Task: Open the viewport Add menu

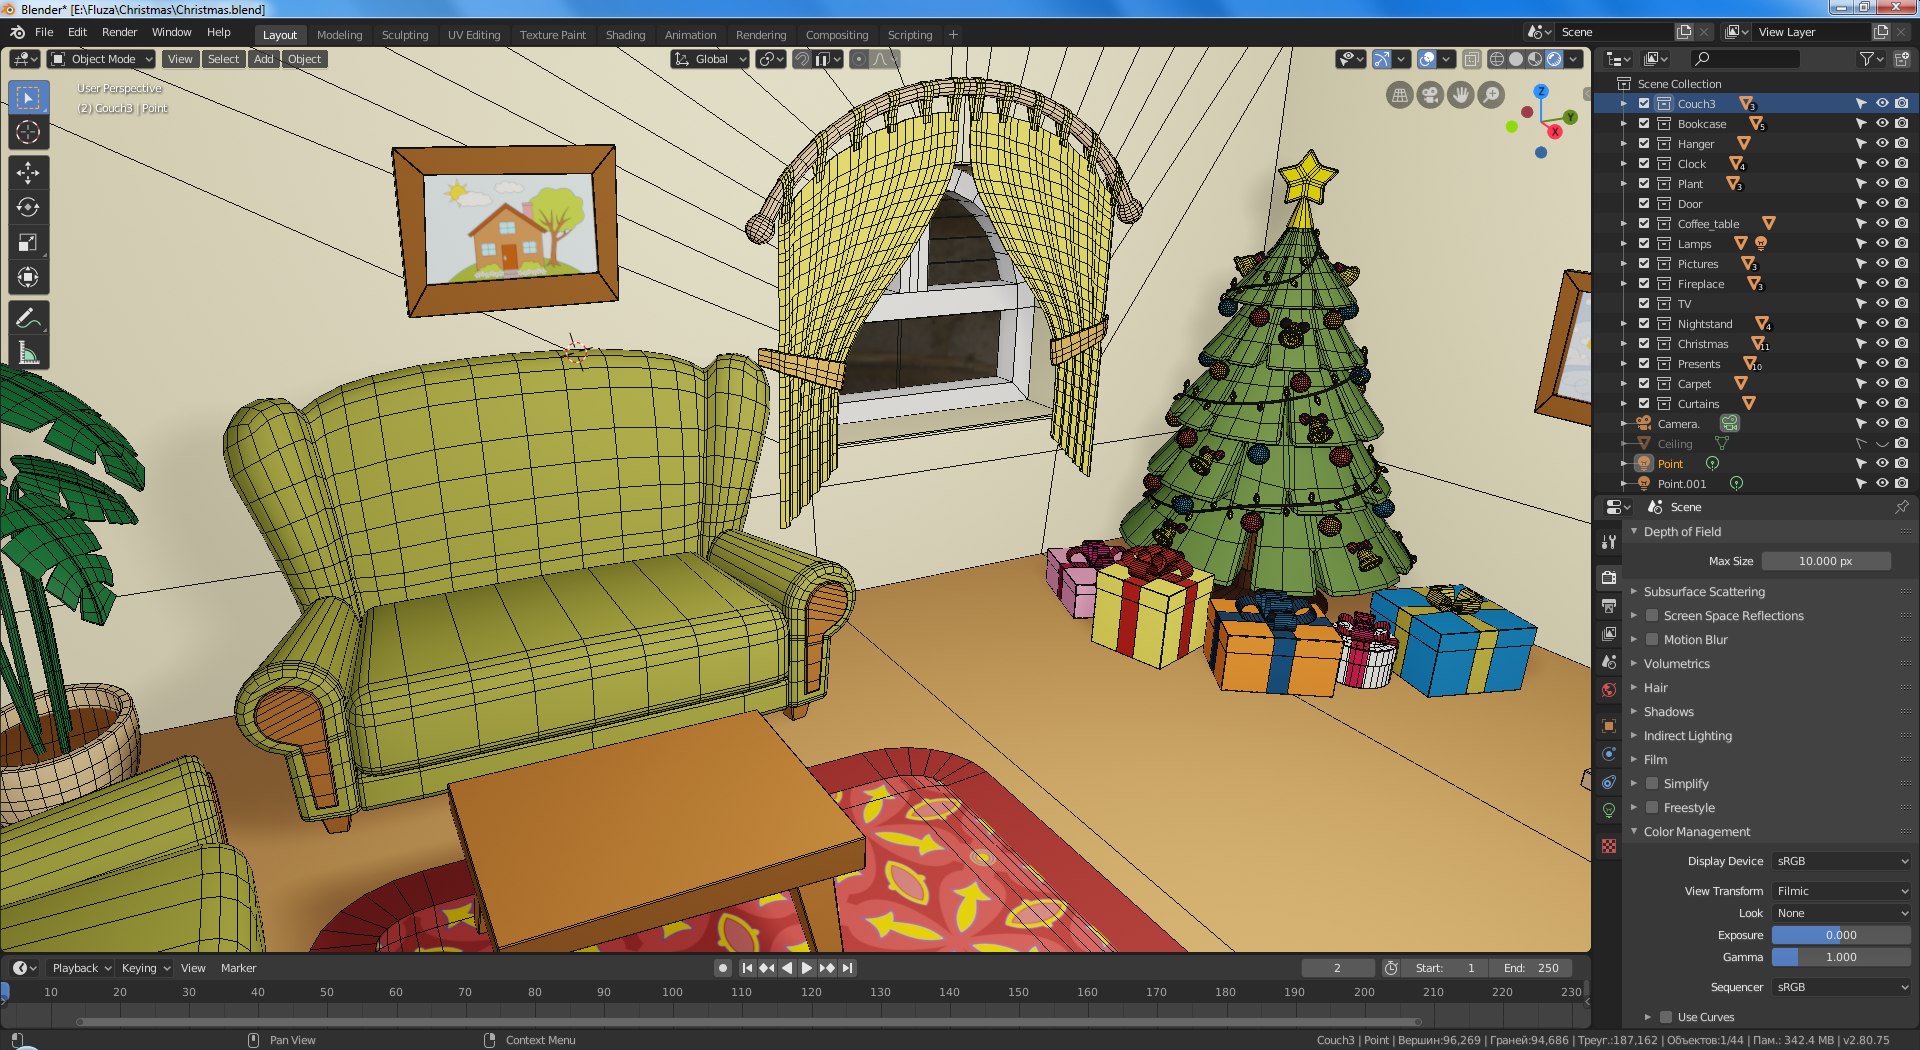Action: tap(263, 59)
